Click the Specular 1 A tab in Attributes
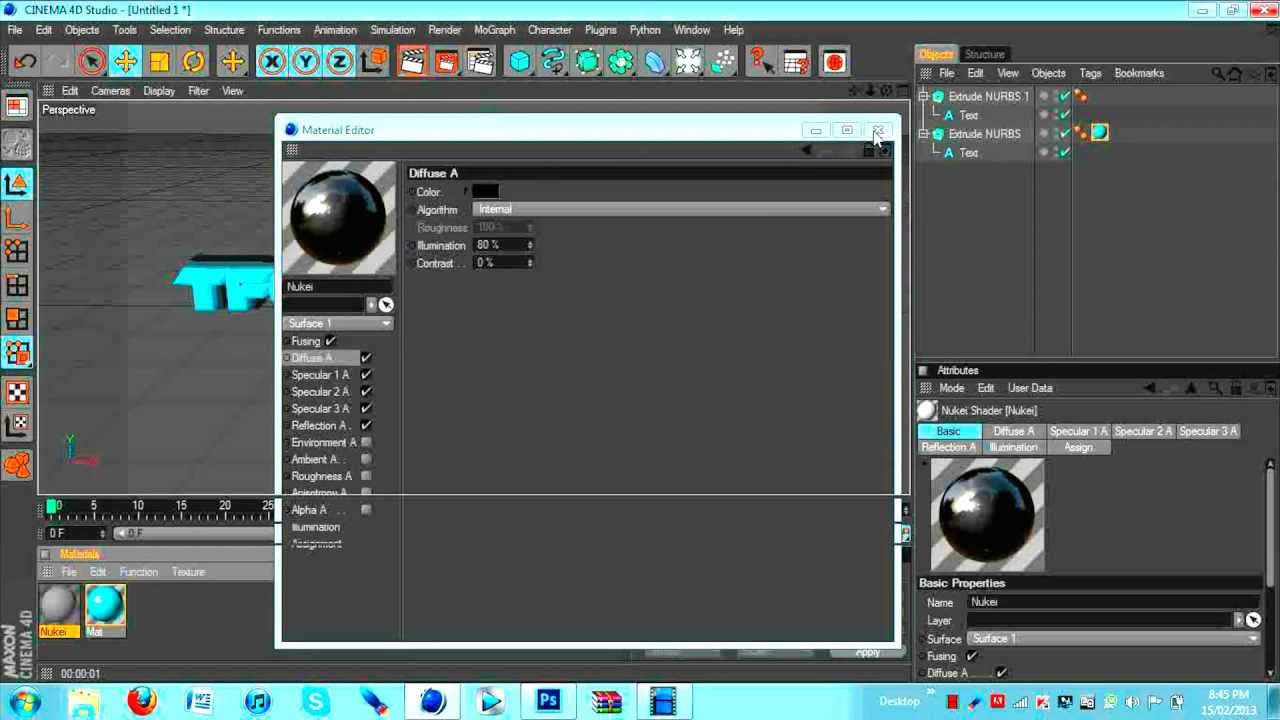 coord(1078,431)
